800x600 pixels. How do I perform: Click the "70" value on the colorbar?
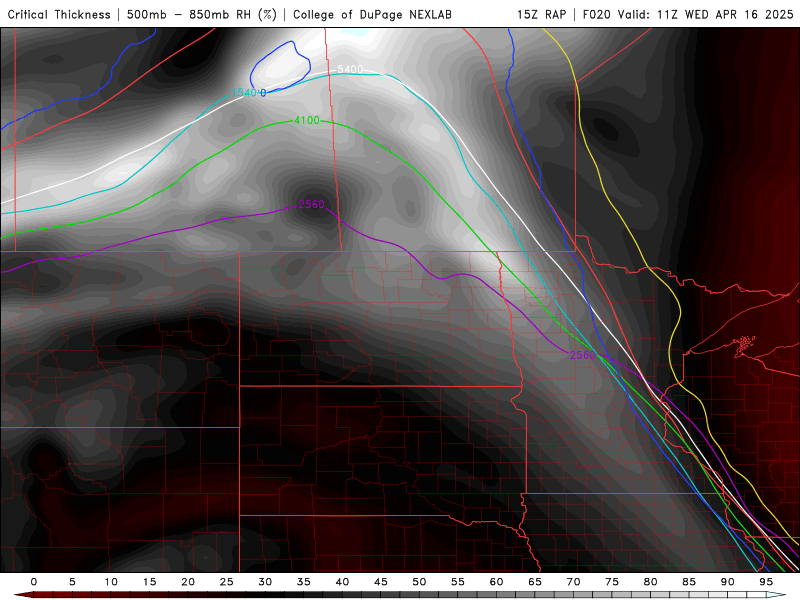[x=573, y=582]
